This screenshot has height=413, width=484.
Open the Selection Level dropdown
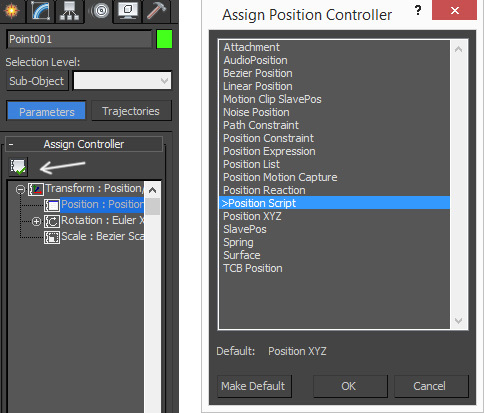(x=122, y=80)
